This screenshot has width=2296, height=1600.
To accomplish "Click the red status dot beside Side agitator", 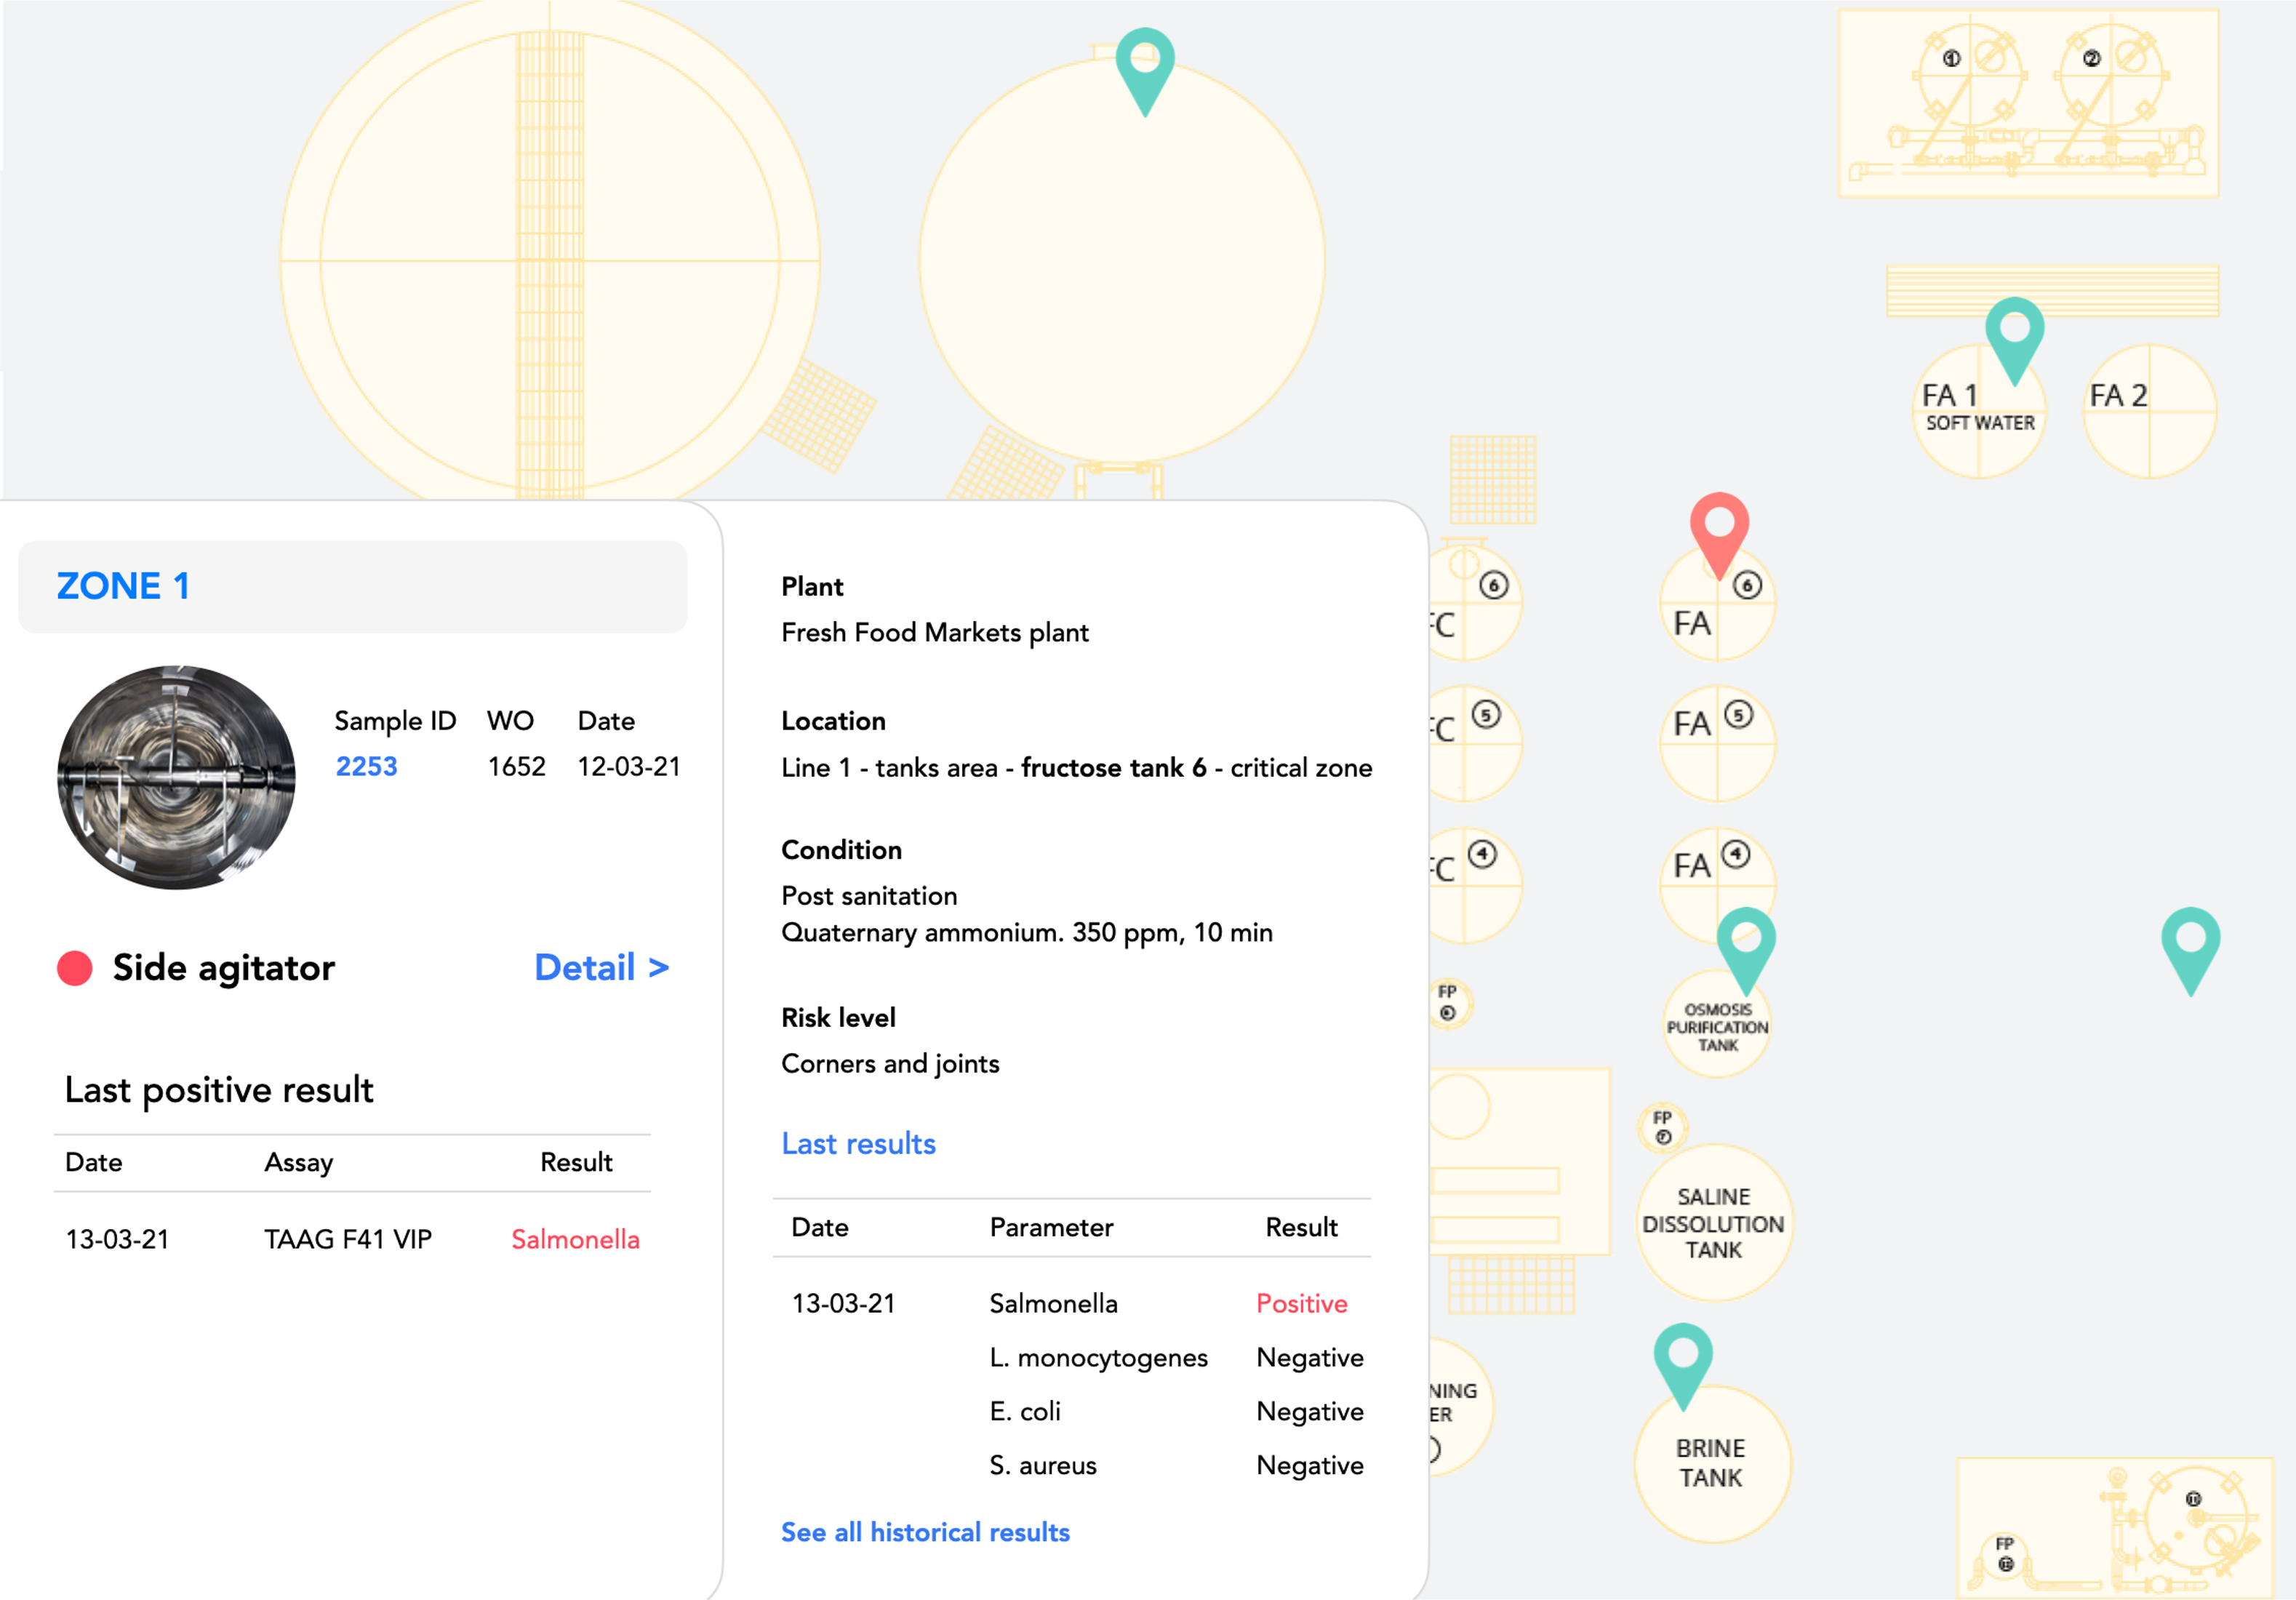I will [x=75, y=968].
